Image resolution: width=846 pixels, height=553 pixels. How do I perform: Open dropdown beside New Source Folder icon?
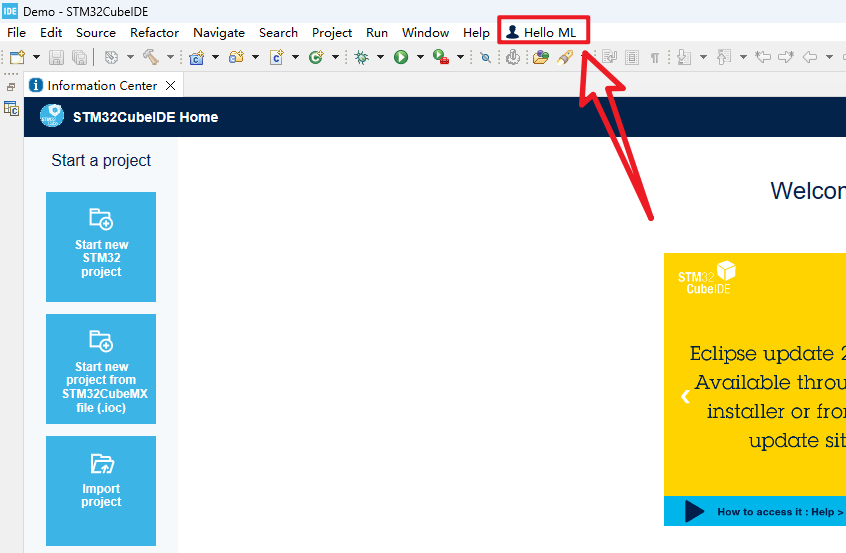(x=255, y=57)
